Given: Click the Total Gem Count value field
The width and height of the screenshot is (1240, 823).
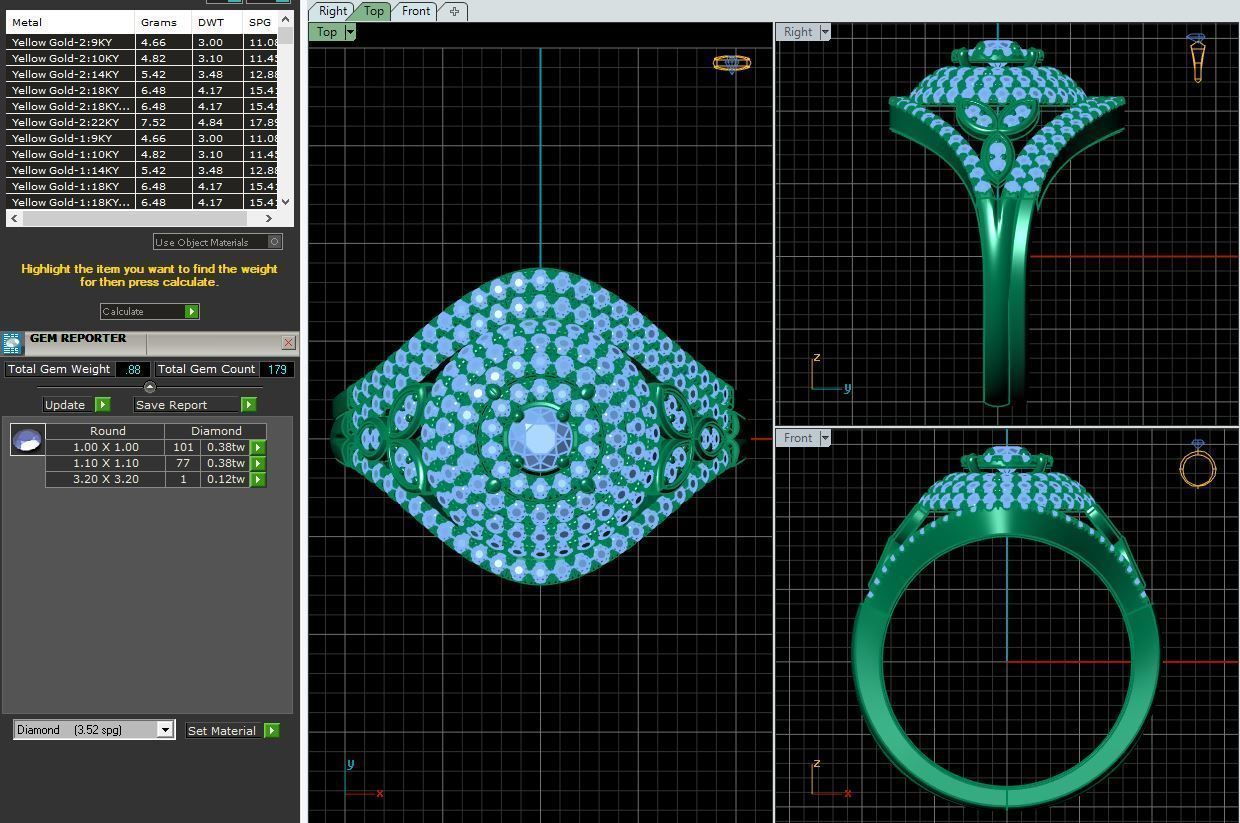Looking at the screenshot, I should pyautogui.click(x=276, y=369).
